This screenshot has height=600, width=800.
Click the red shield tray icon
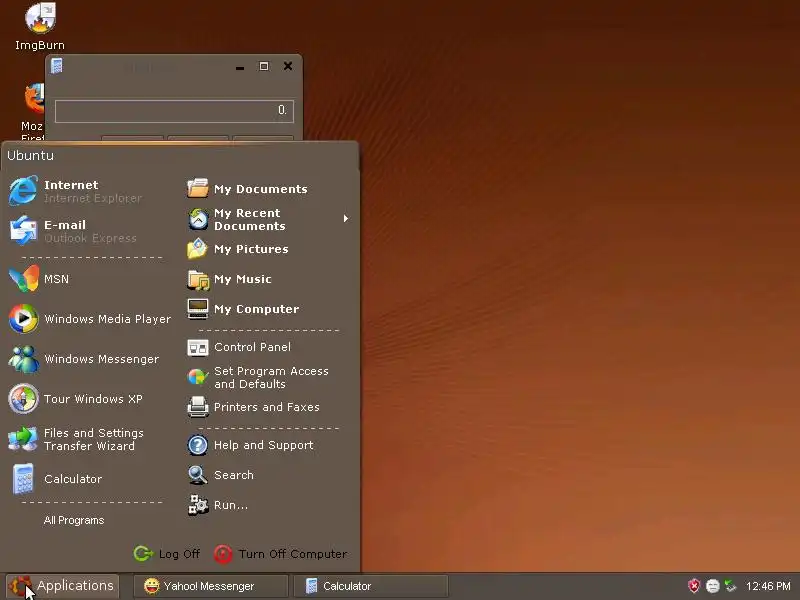pyautogui.click(x=694, y=586)
